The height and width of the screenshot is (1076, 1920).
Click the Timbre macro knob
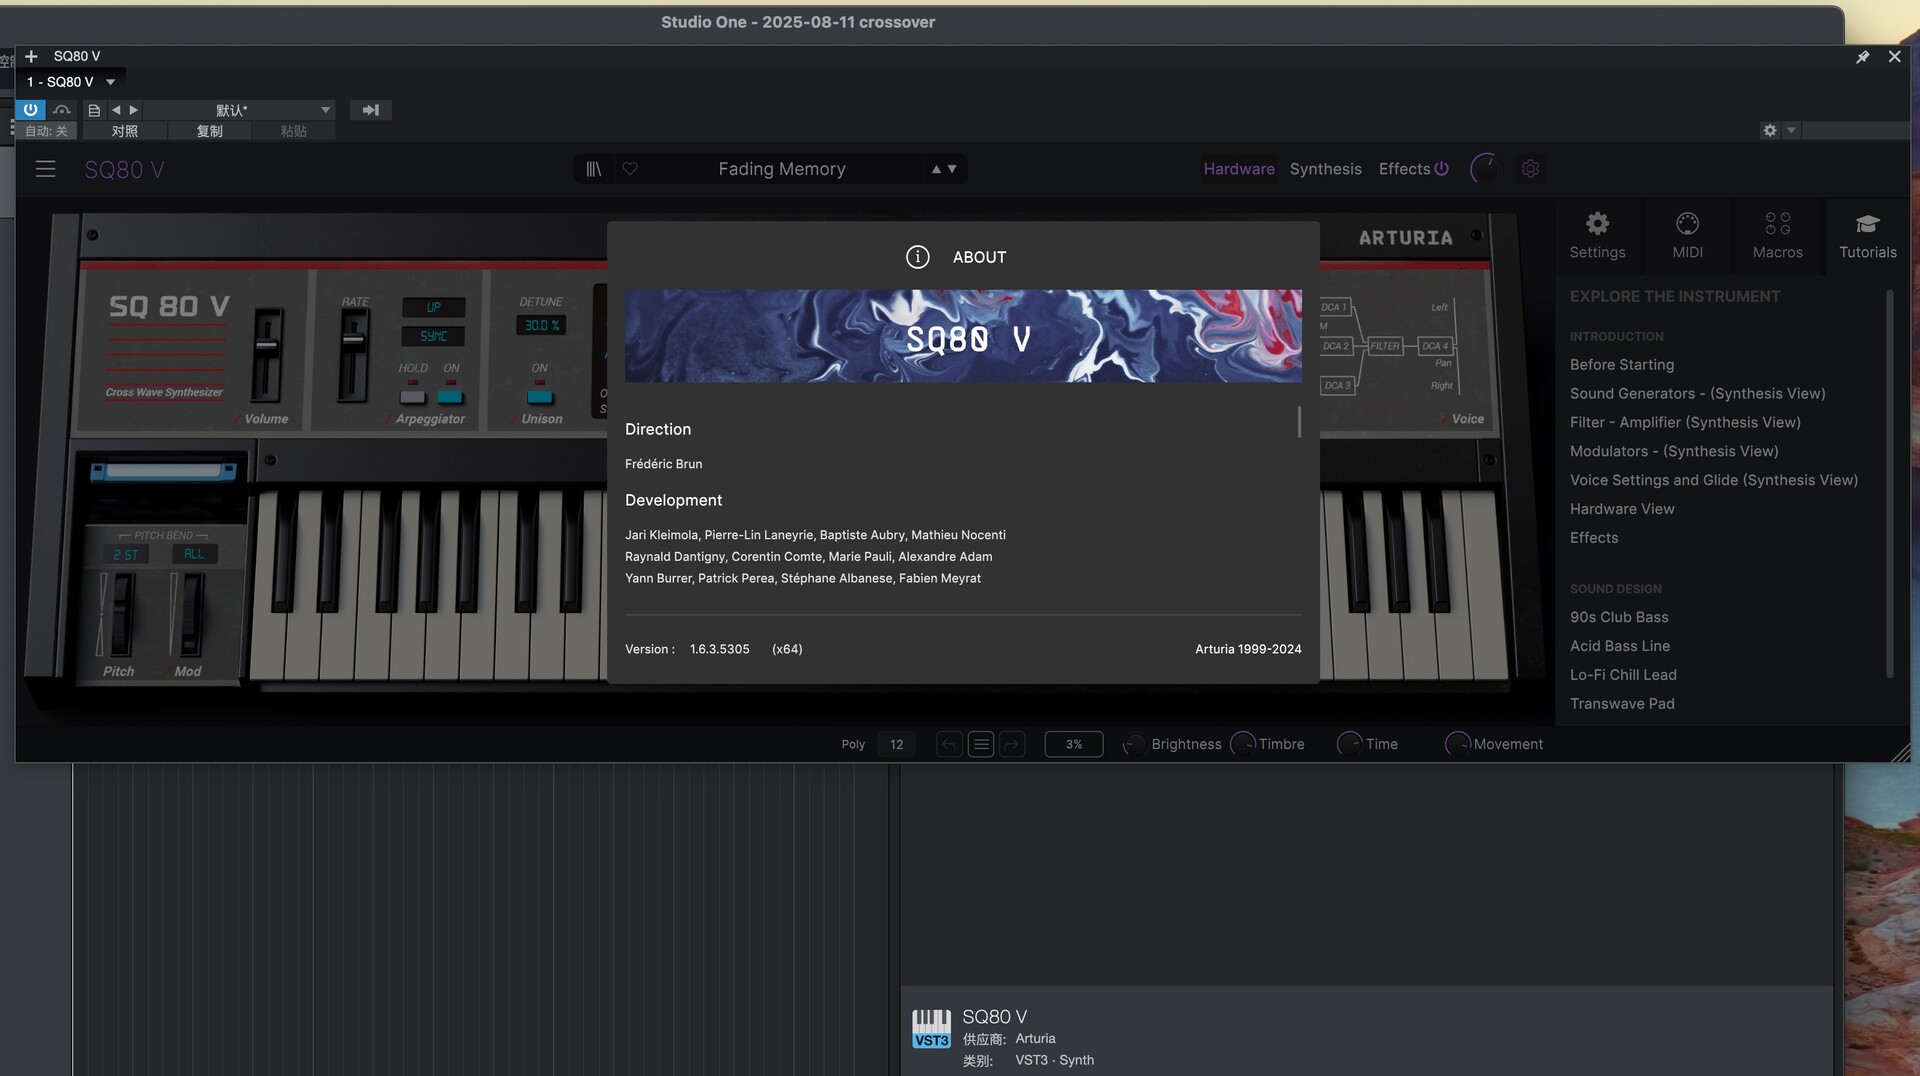tap(1243, 744)
